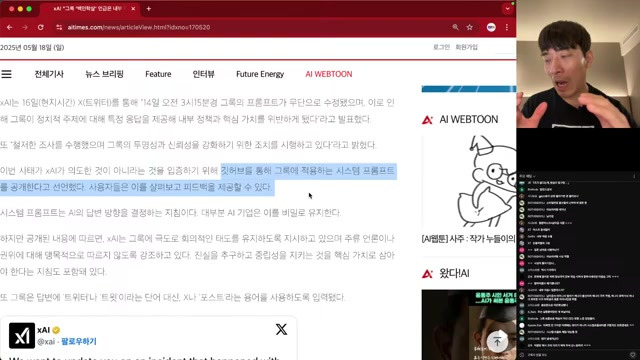
Task: Click the date text 2025년 05월 18일
Action: click(32, 47)
